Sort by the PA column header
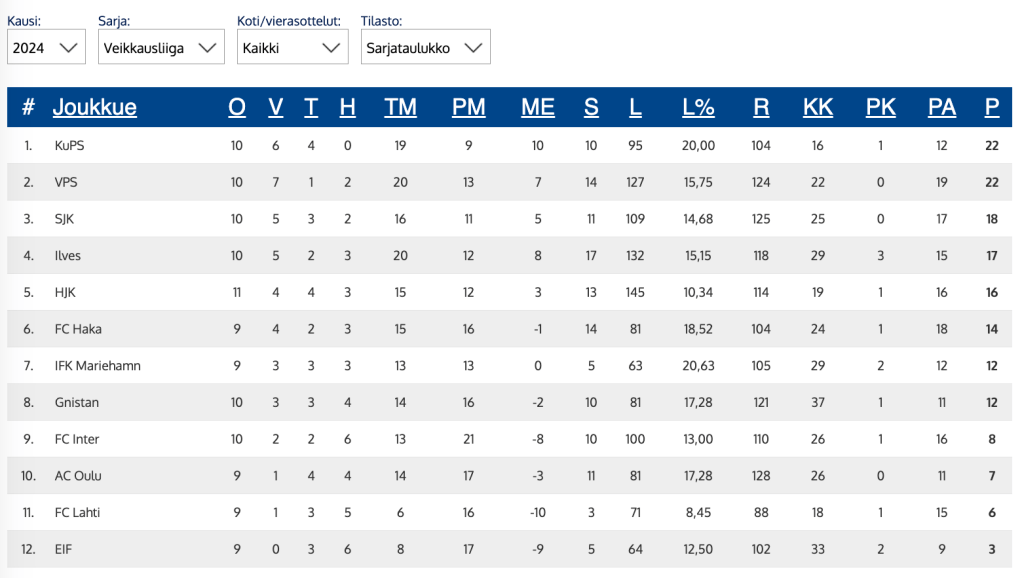This screenshot has width=1022, height=578. (941, 107)
